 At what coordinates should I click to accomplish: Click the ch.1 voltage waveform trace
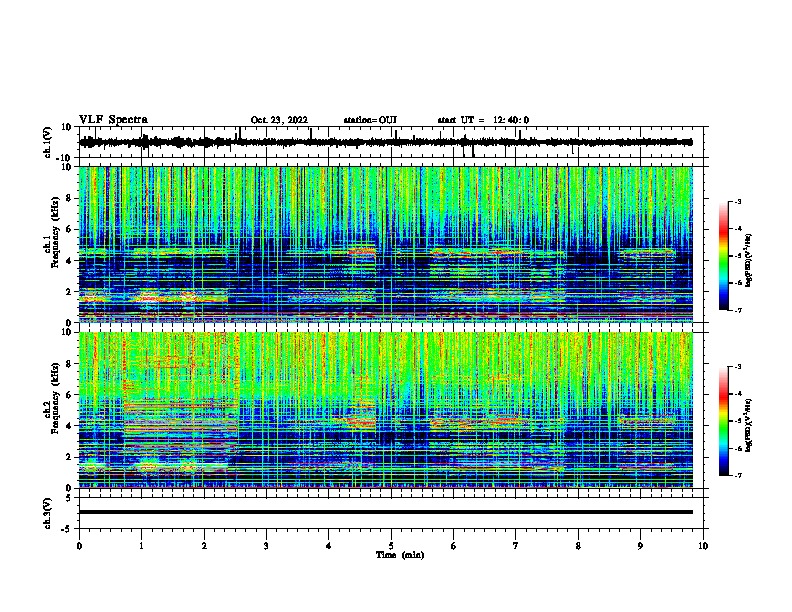(x=386, y=142)
